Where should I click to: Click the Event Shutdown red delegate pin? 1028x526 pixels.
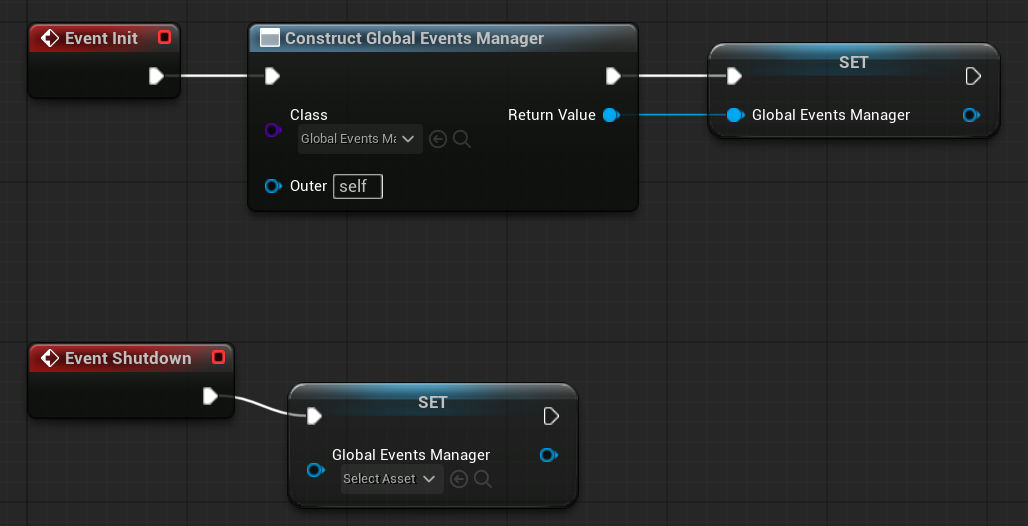click(218, 358)
